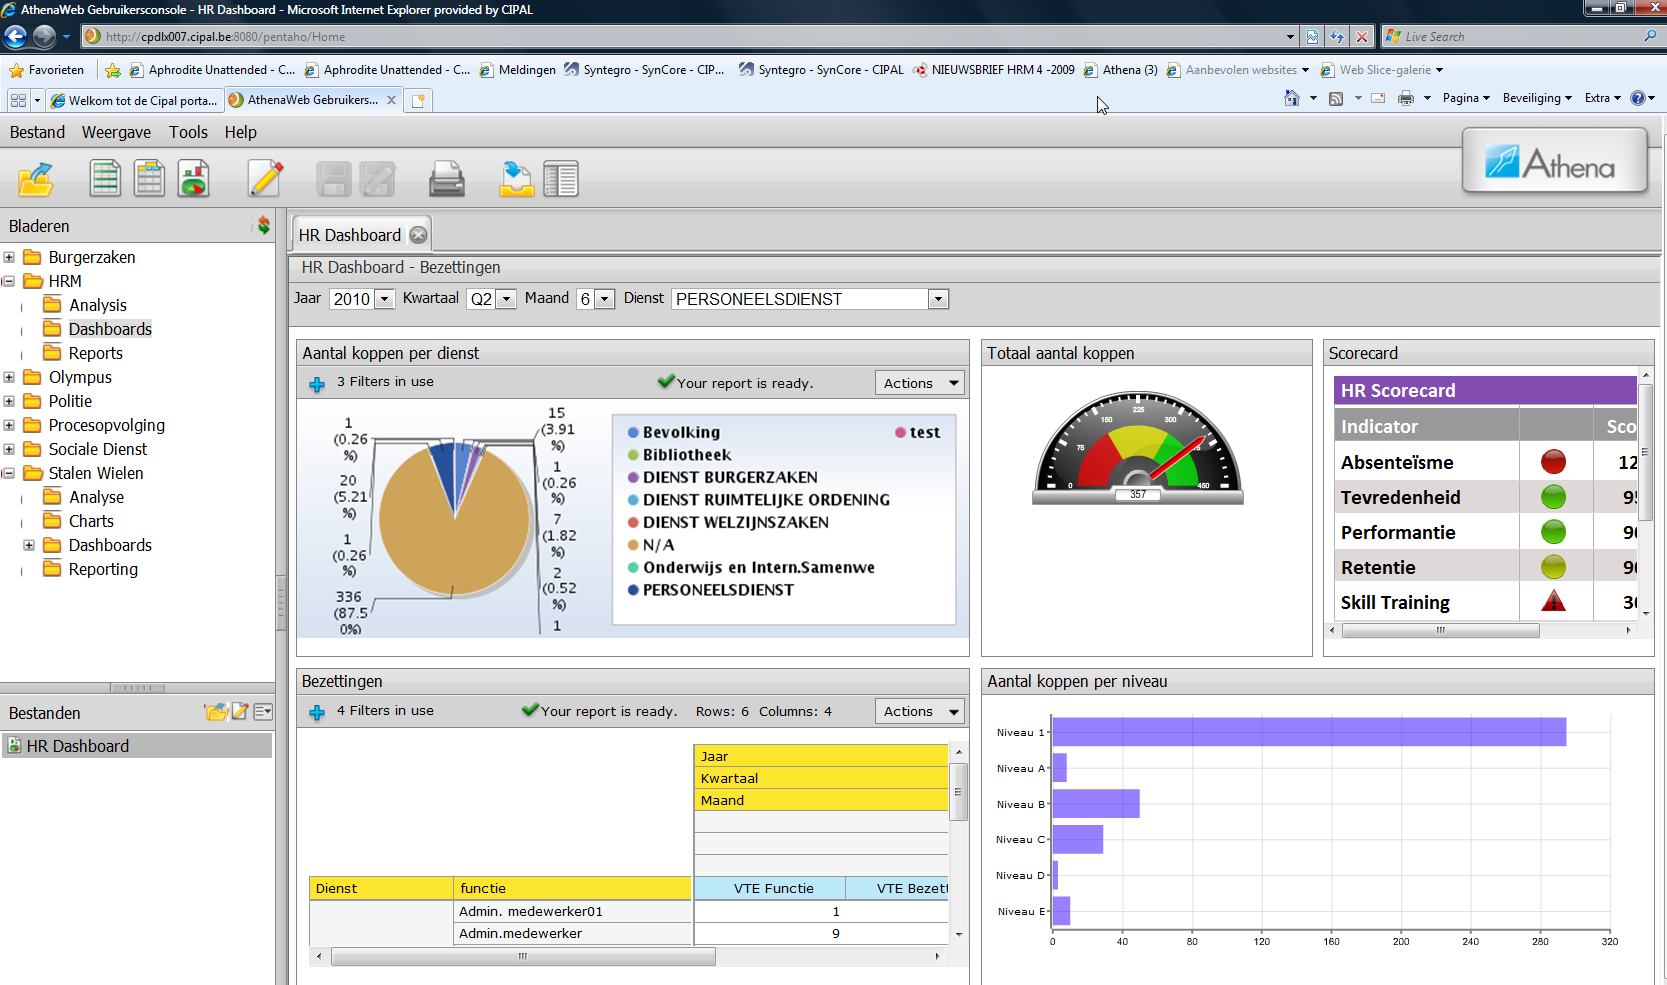Viewport: 1667px width, 985px height.
Task: Expand Dashboards under Stalen Wielen
Action: coord(29,545)
